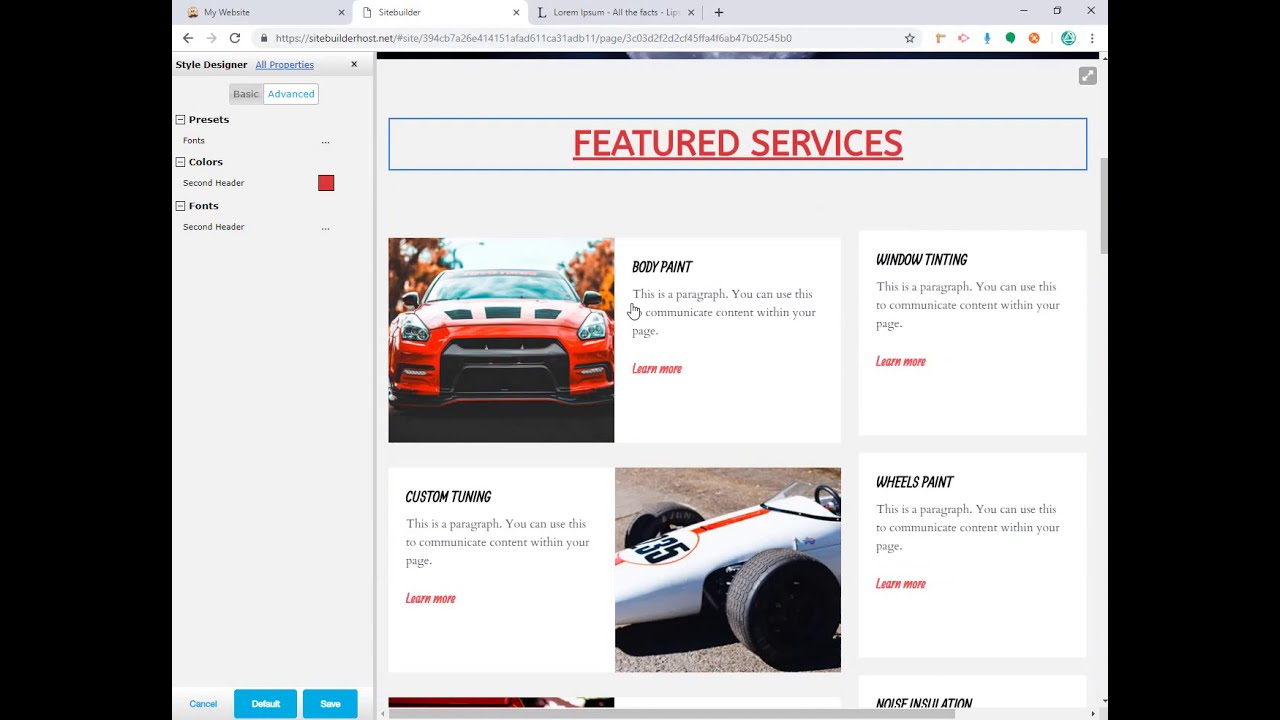Click the red sports car image
The image size is (1280, 720).
(x=501, y=340)
